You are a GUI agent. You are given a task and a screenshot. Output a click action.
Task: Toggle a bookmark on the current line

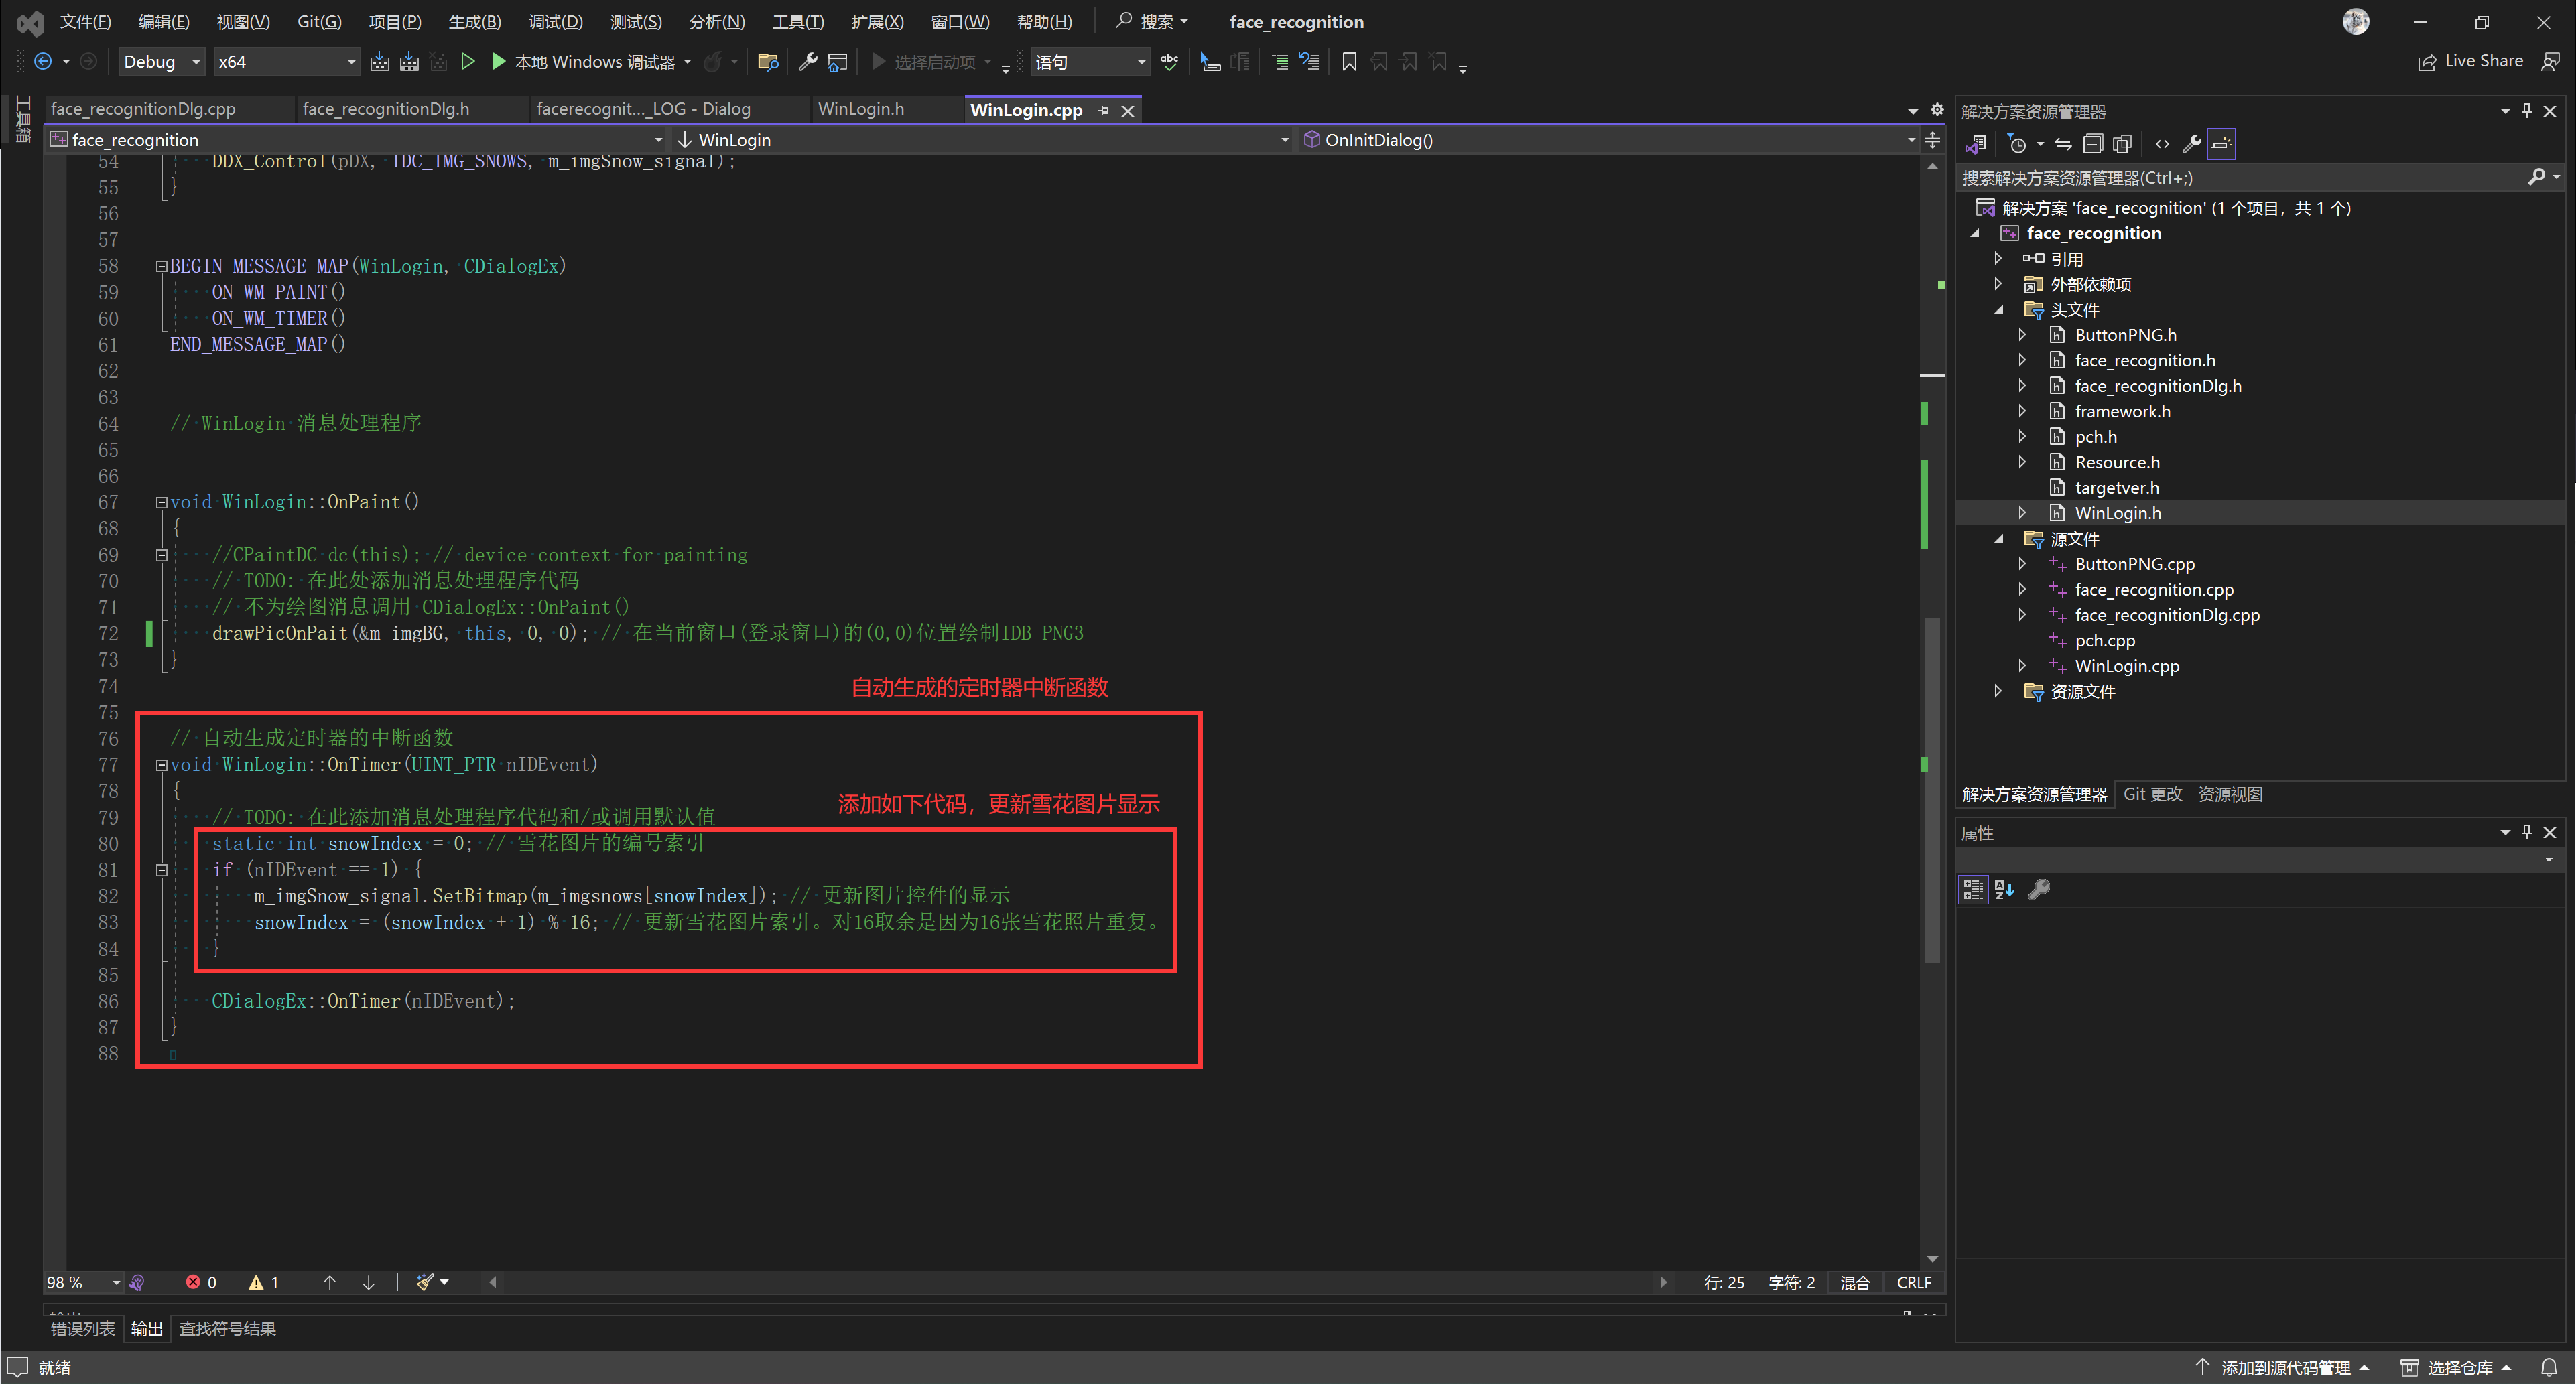[1349, 61]
